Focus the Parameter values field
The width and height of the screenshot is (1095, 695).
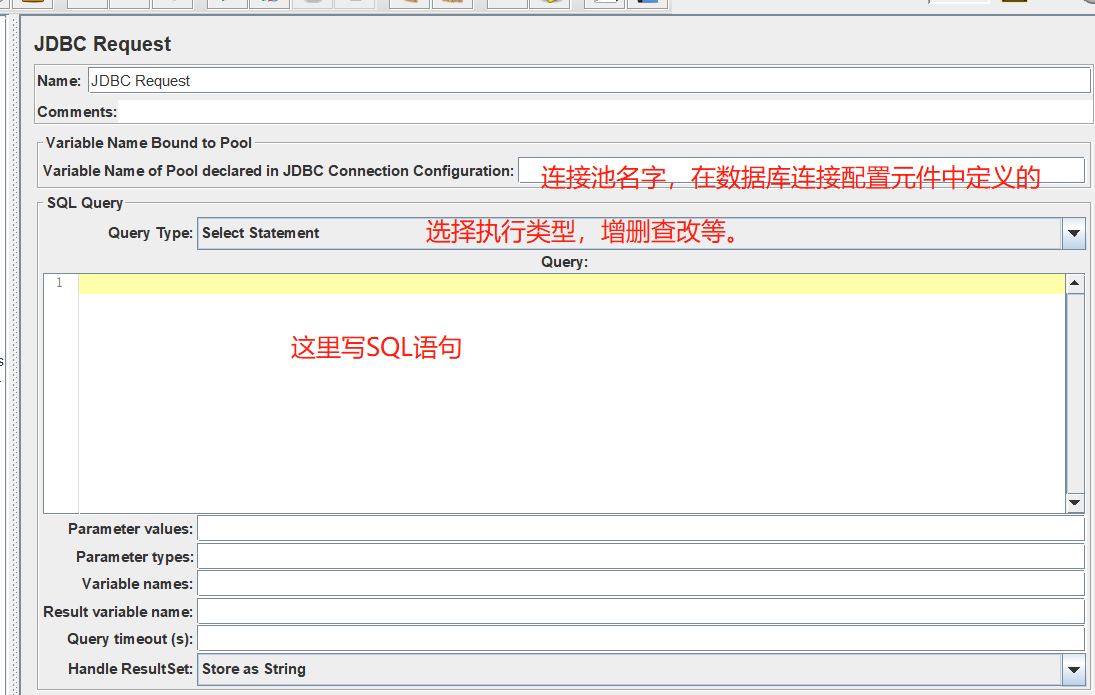click(x=640, y=529)
